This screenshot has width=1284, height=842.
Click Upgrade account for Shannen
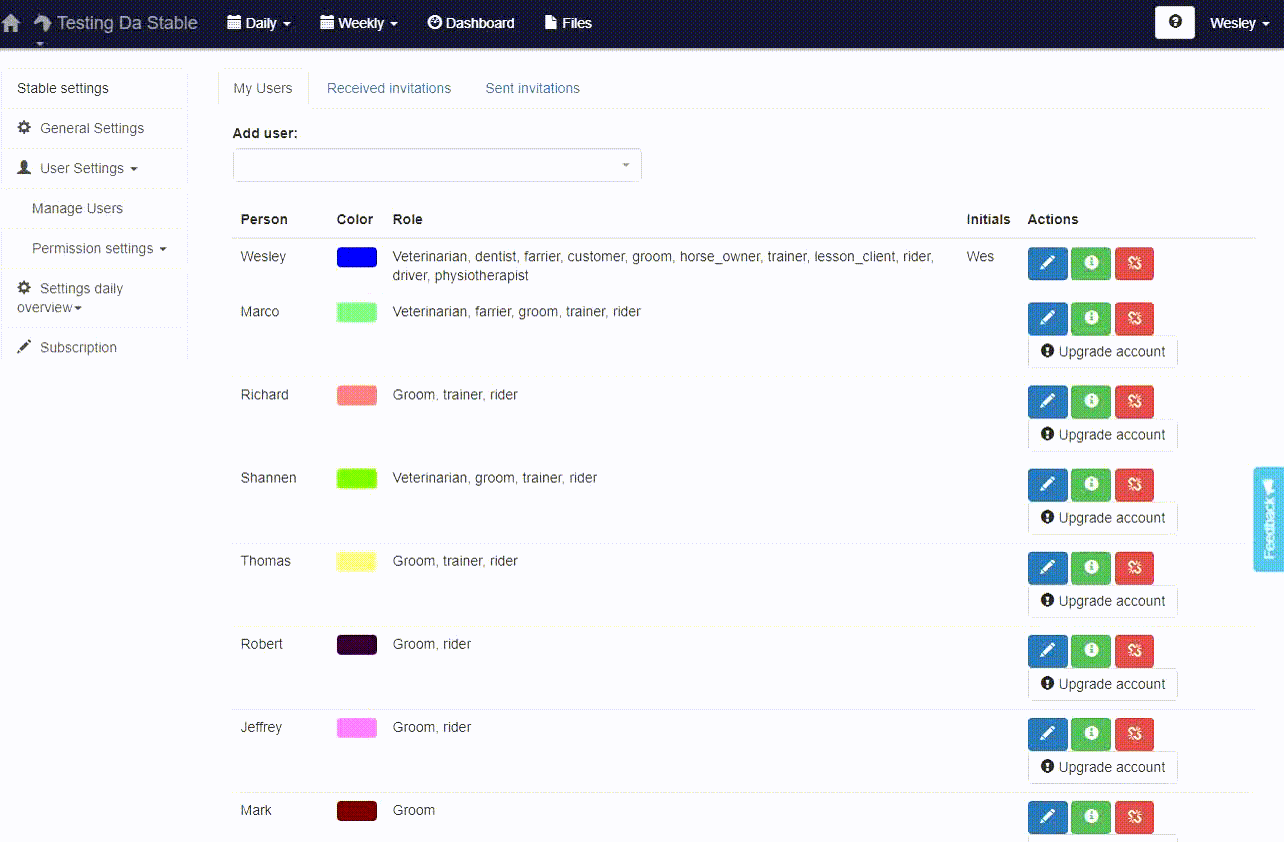pyautogui.click(x=1103, y=518)
